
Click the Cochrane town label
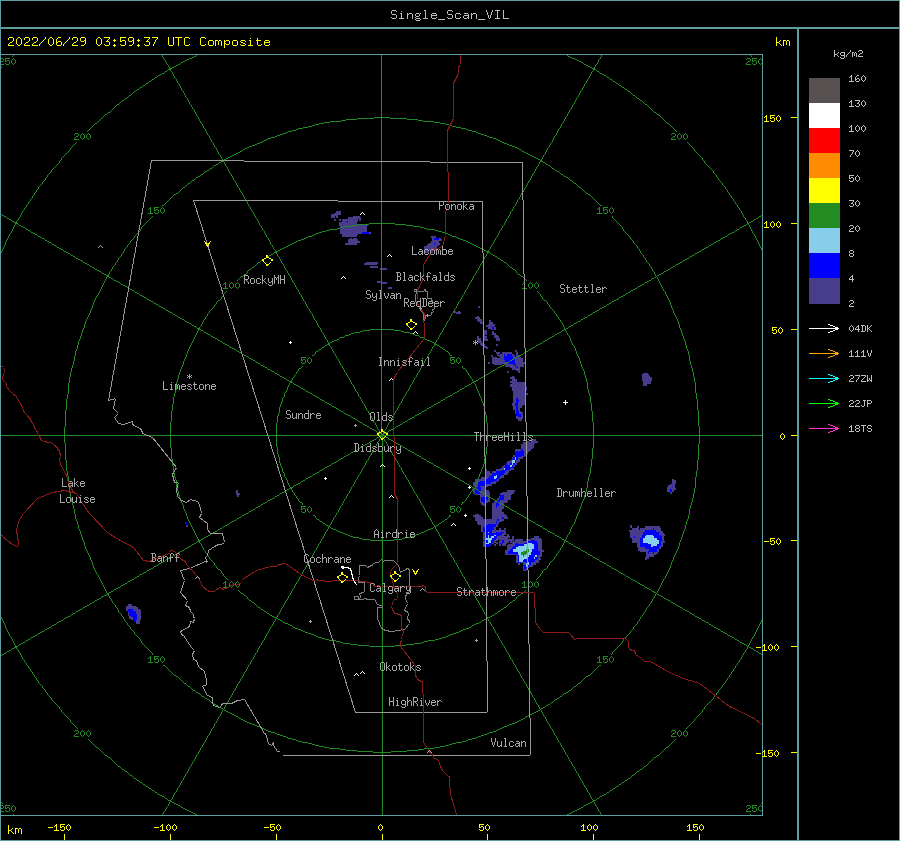tap(327, 559)
